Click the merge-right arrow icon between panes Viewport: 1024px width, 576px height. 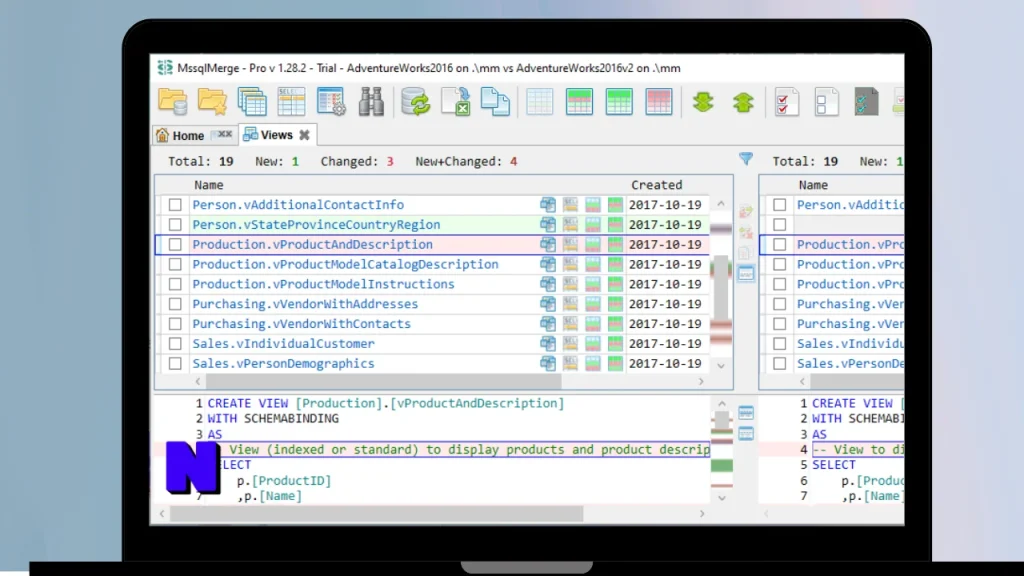(x=746, y=212)
